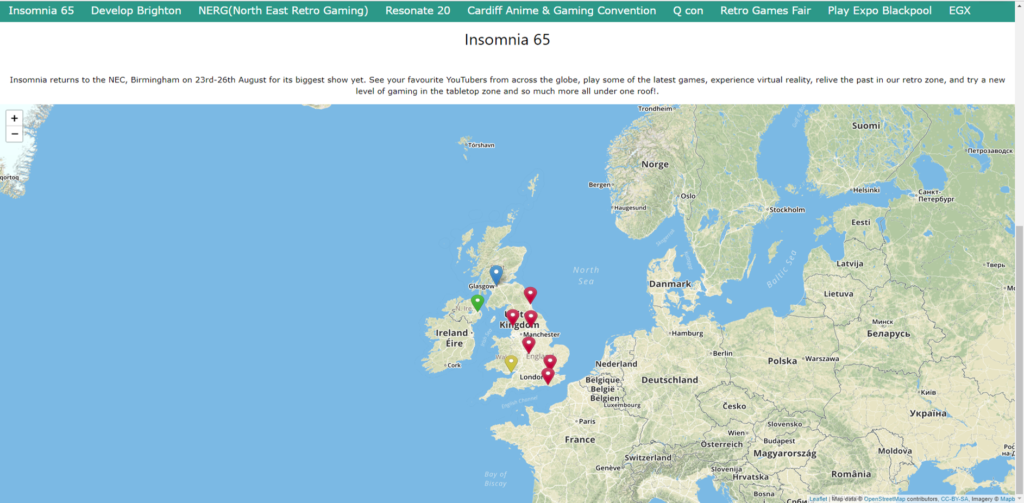Click red marker left of the Kingdom label
Viewport: 1024px width, 503px height.
point(513,317)
